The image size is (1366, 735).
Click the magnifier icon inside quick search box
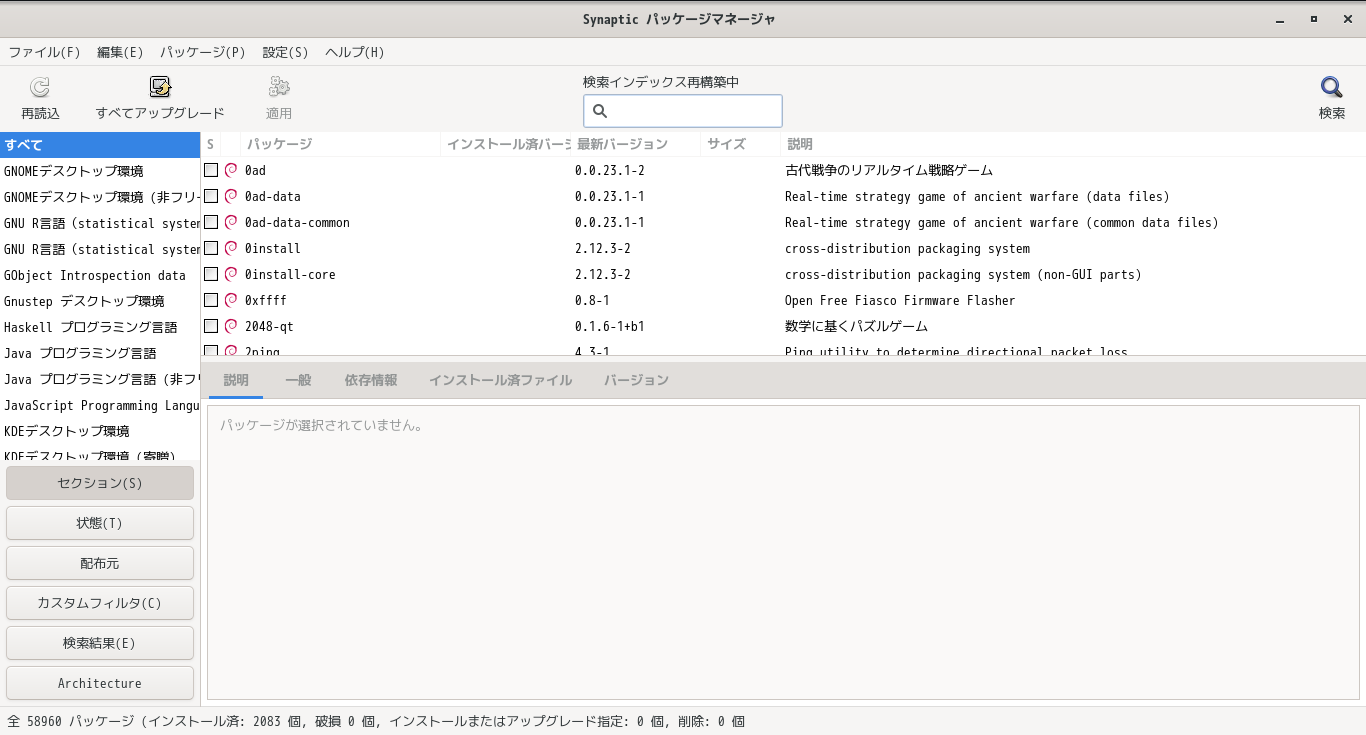(600, 111)
